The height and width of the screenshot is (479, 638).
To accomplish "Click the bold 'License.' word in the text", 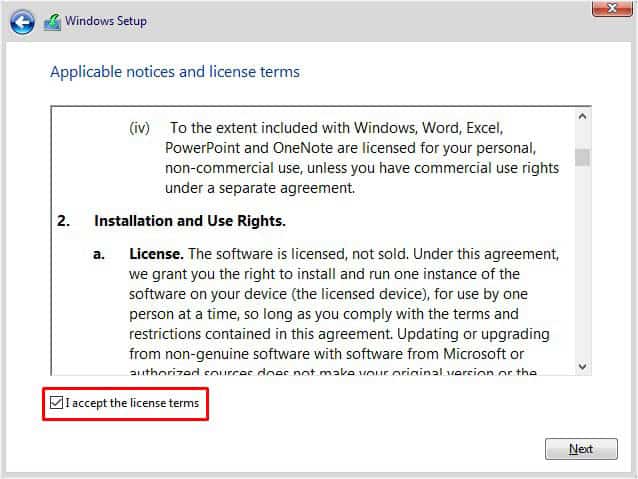I will click(156, 254).
